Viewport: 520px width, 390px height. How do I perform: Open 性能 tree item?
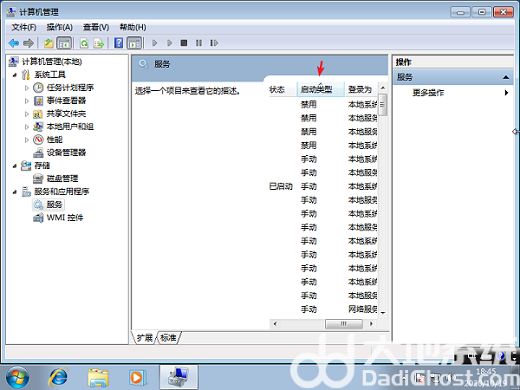point(54,139)
